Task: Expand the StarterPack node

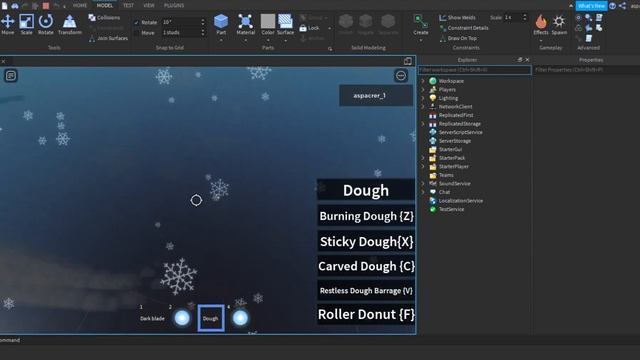Action: click(x=423, y=158)
